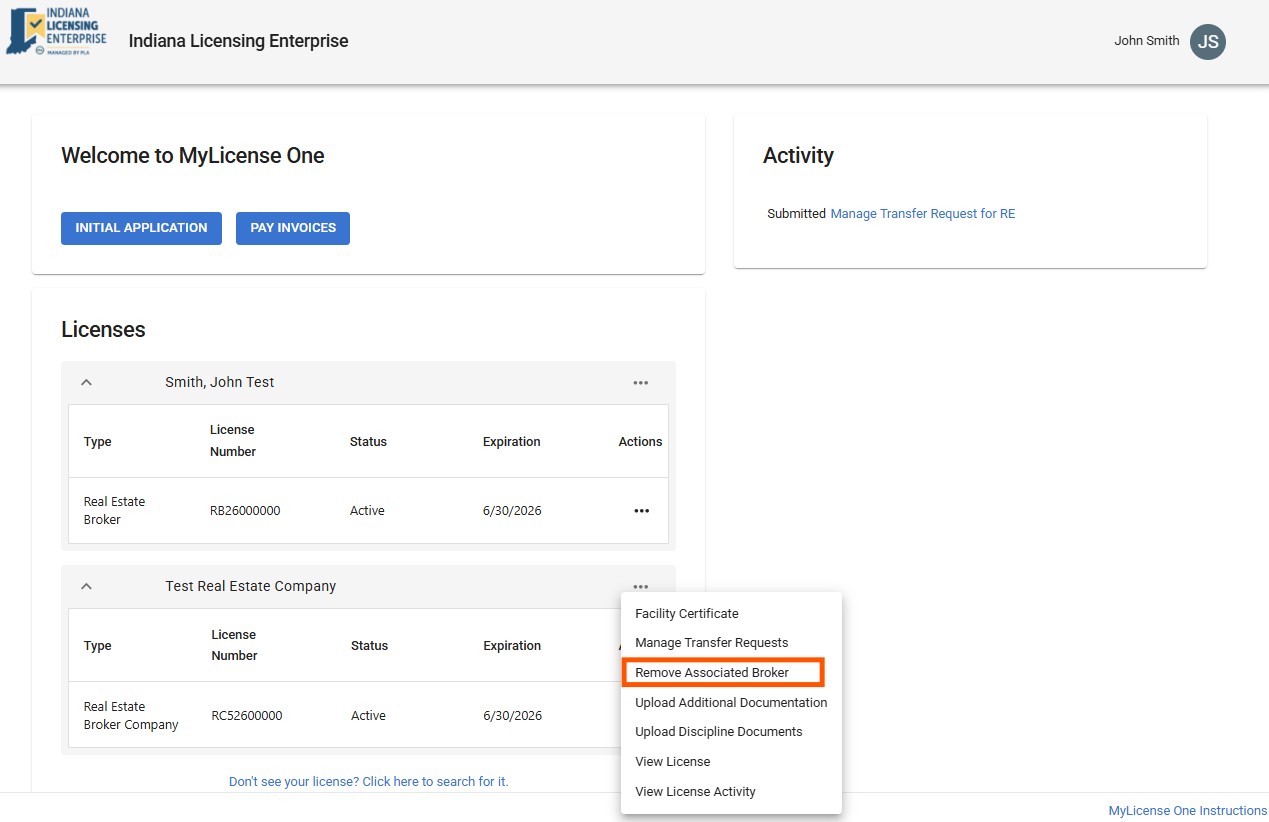Open Manage Transfer Request for RE link
The height and width of the screenshot is (822, 1269).
(x=922, y=214)
